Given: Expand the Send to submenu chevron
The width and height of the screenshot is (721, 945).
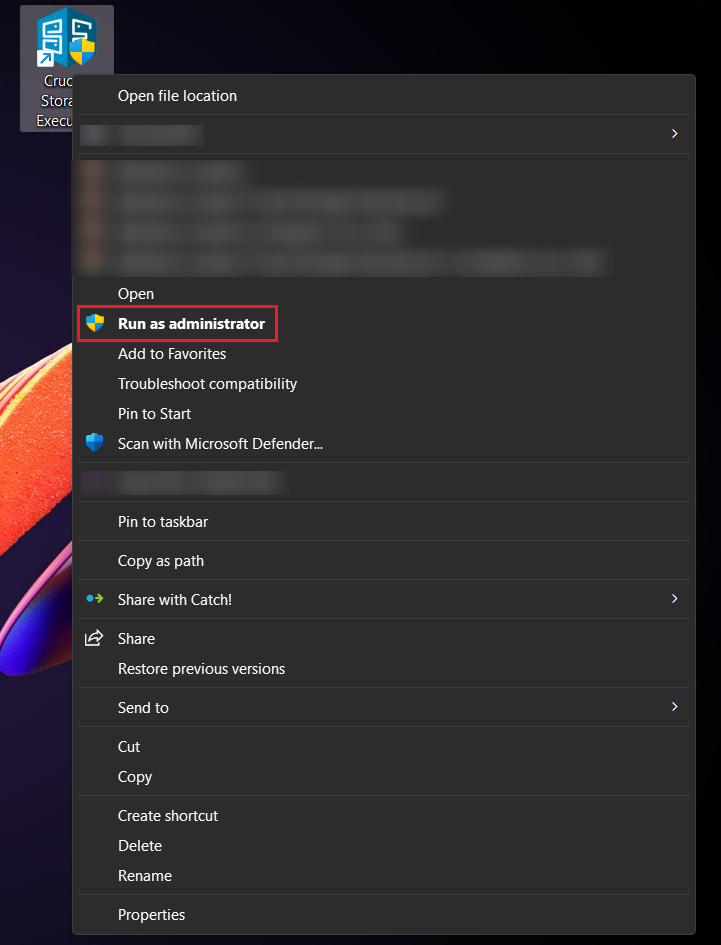Looking at the screenshot, I should pos(675,706).
